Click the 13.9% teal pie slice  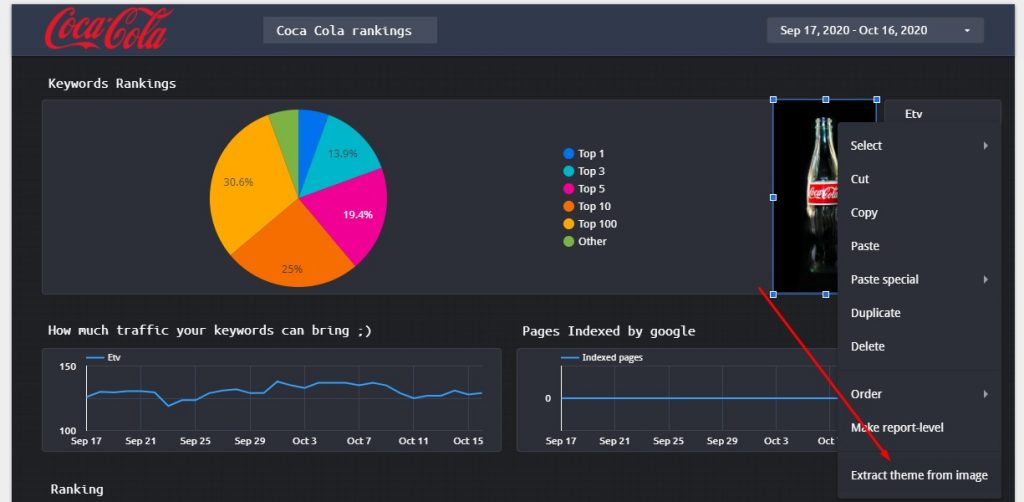click(343, 155)
